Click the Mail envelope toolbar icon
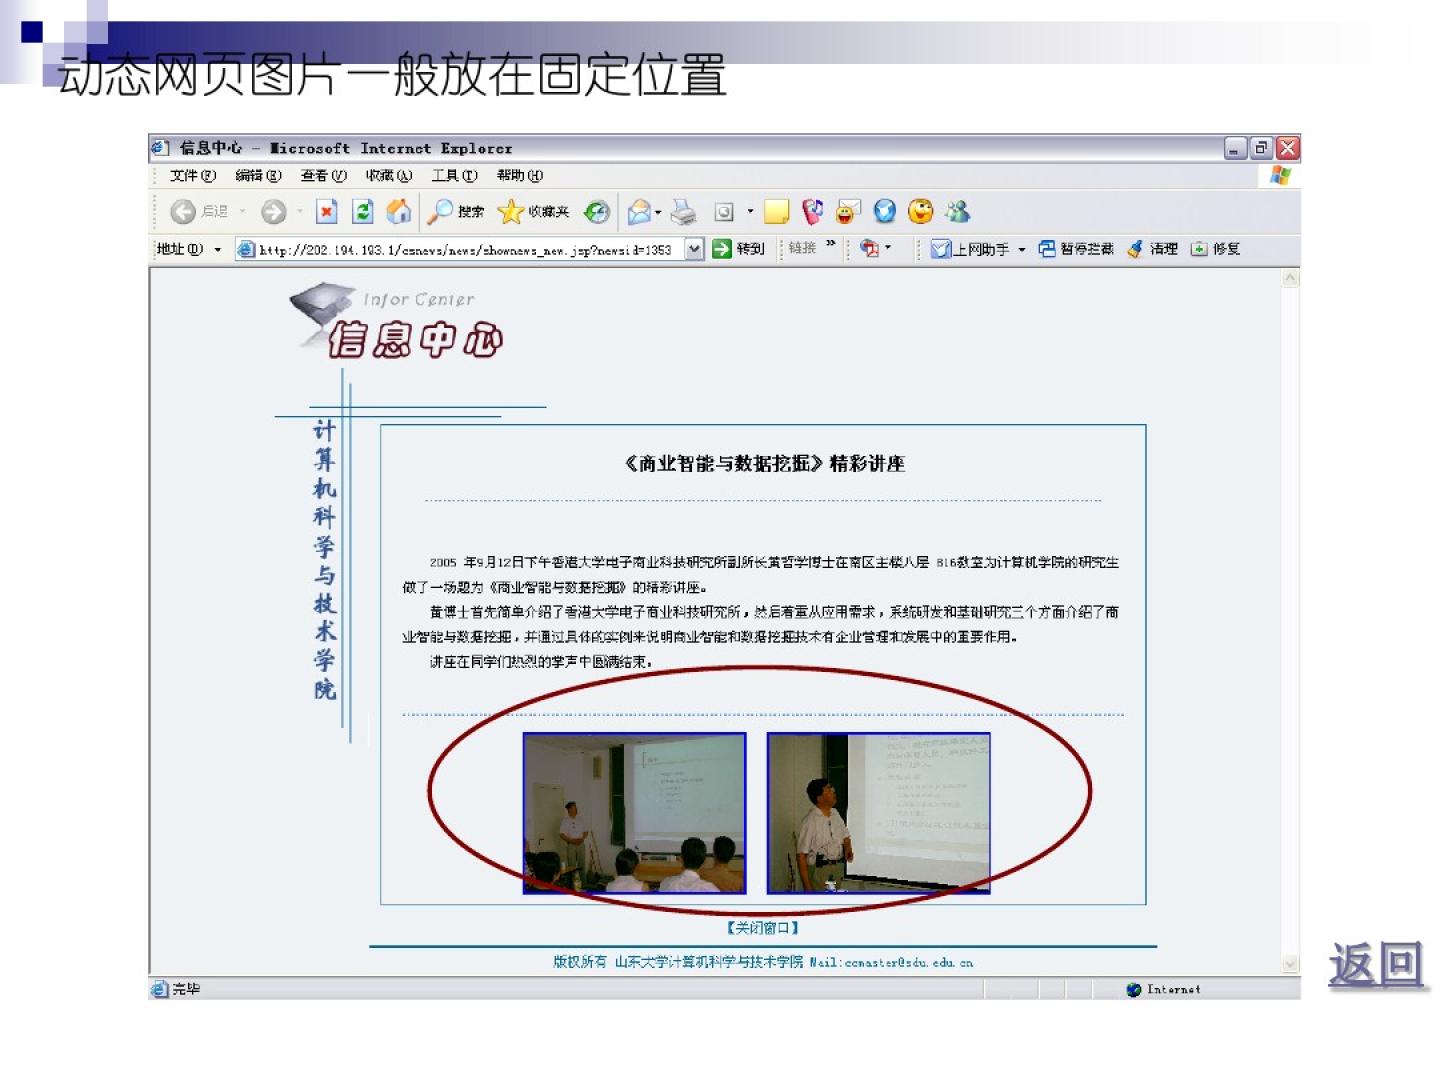This screenshot has height=1080, width=1440. point(638,212)
